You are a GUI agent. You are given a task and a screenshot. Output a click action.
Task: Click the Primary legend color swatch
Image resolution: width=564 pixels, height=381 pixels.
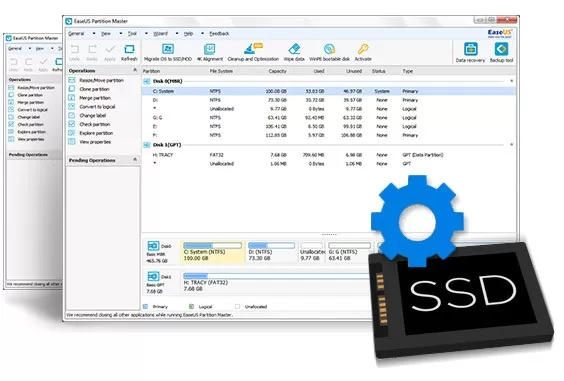(145, 307)
